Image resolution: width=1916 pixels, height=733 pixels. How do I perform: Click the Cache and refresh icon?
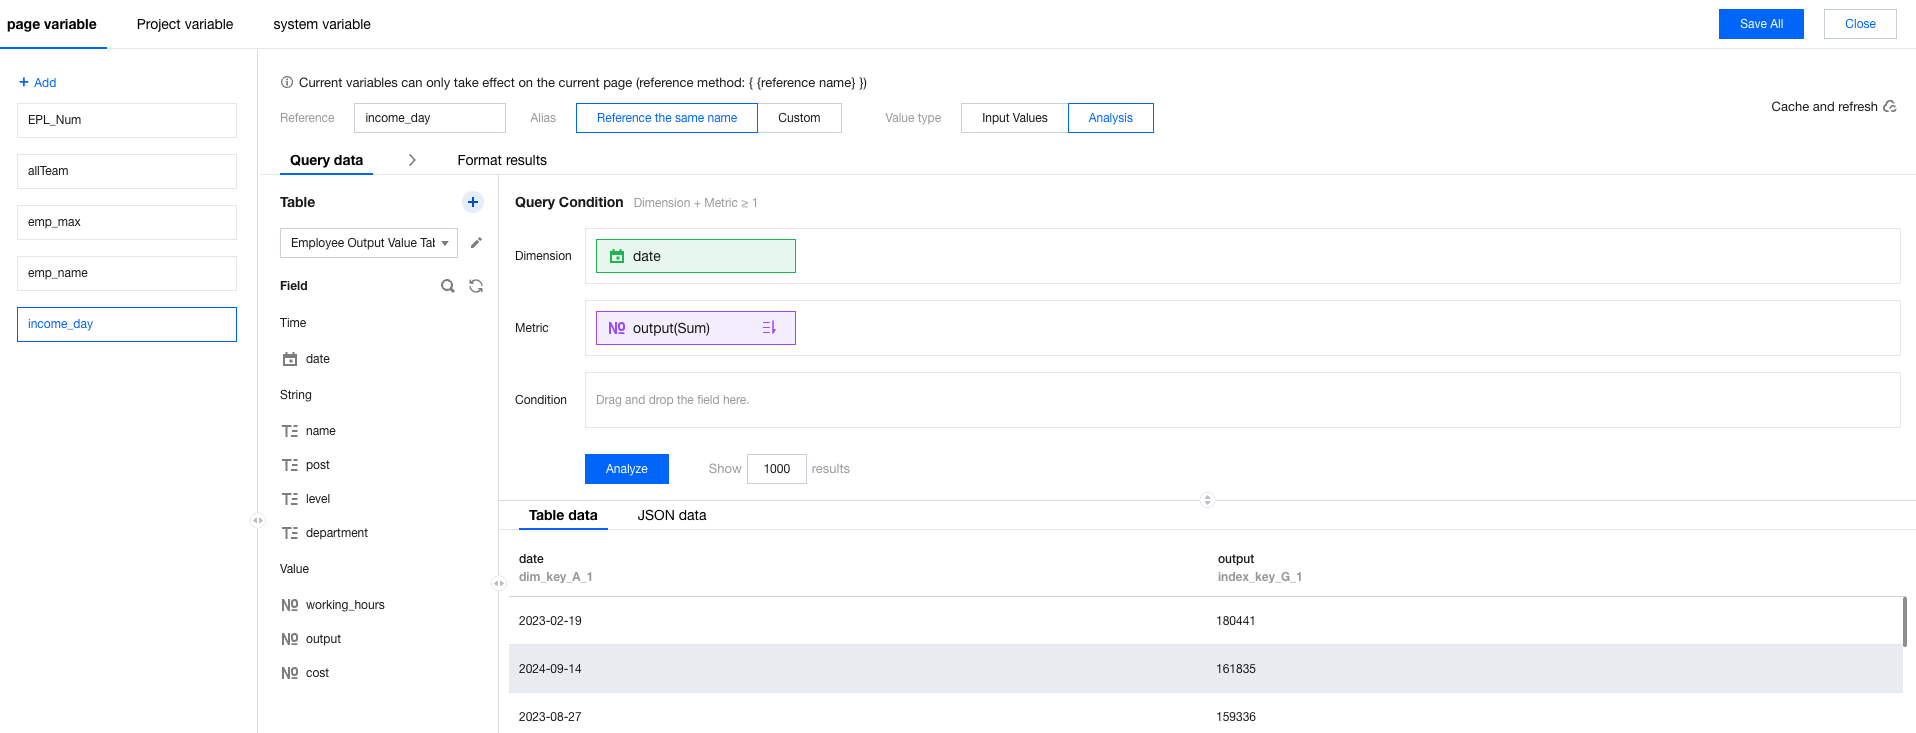pyautogui.click(x=1890, y=107)
